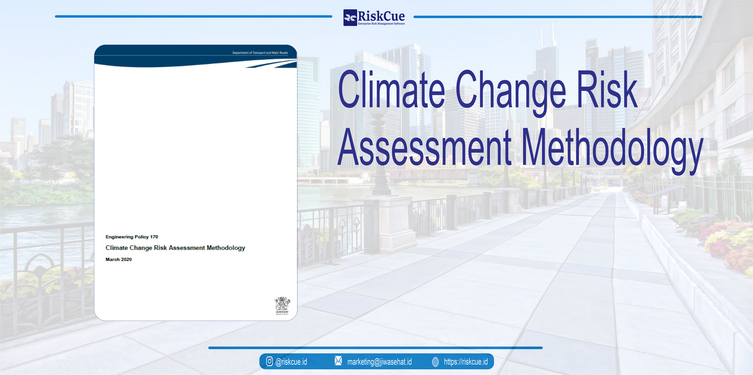Open the @riskcue.id Instagram handle
Image resolution: width=753 pixels, height=375 pixels.
click(291, 362)
